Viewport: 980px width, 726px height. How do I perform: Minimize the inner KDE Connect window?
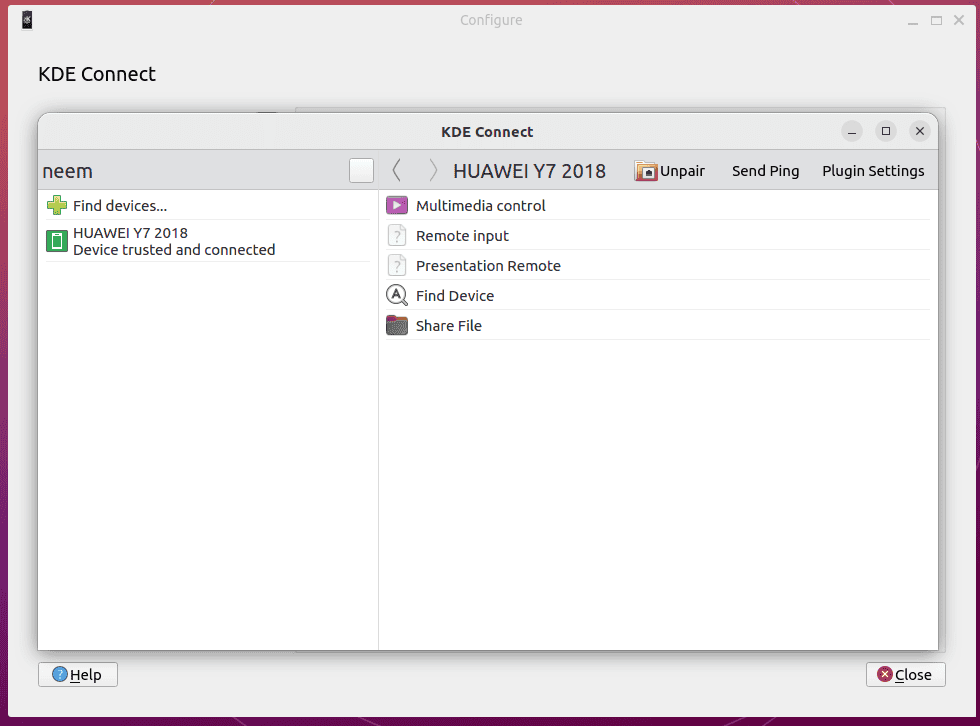pyautogui.click(x=851, y=131)
